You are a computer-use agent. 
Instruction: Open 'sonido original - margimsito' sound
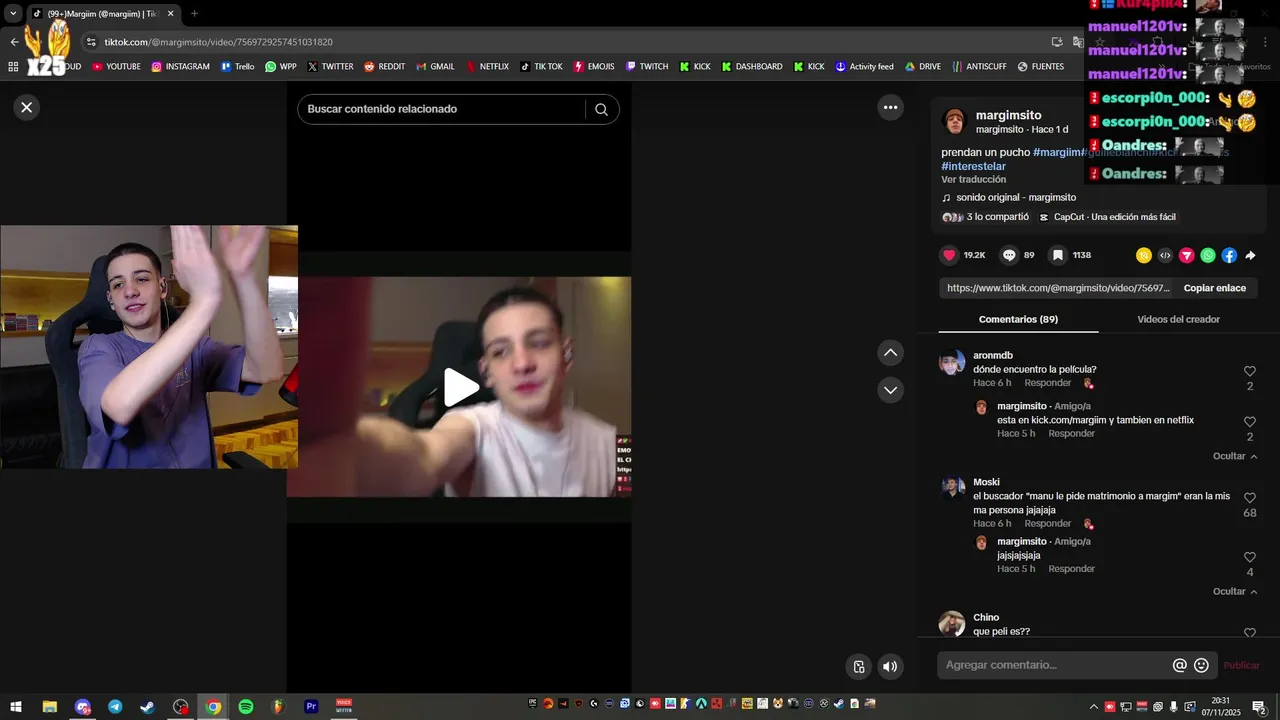point(1009,197)
